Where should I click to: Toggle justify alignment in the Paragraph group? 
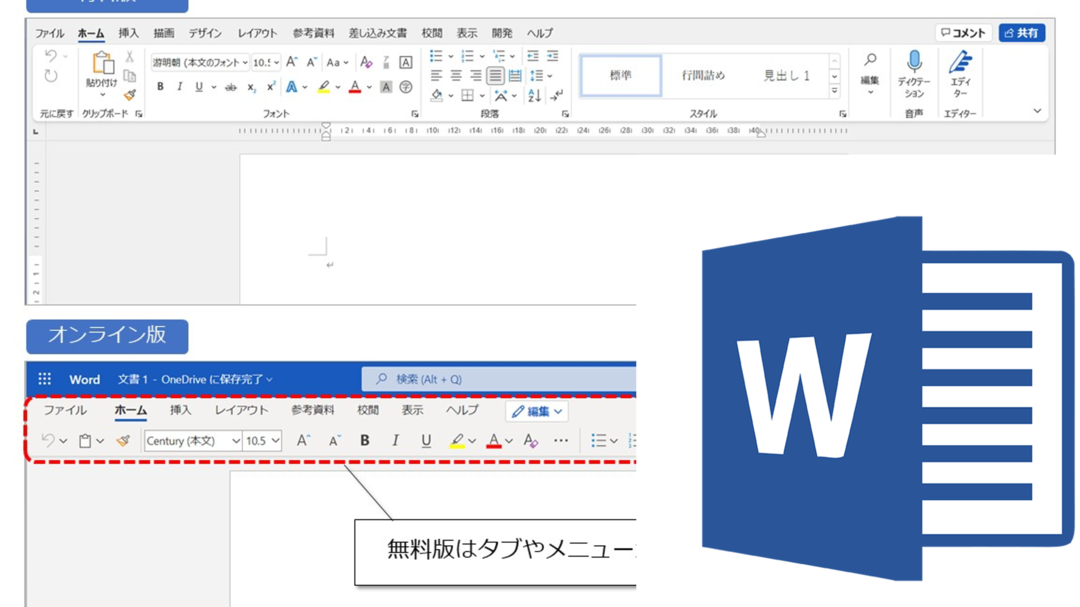click(496, 75)
